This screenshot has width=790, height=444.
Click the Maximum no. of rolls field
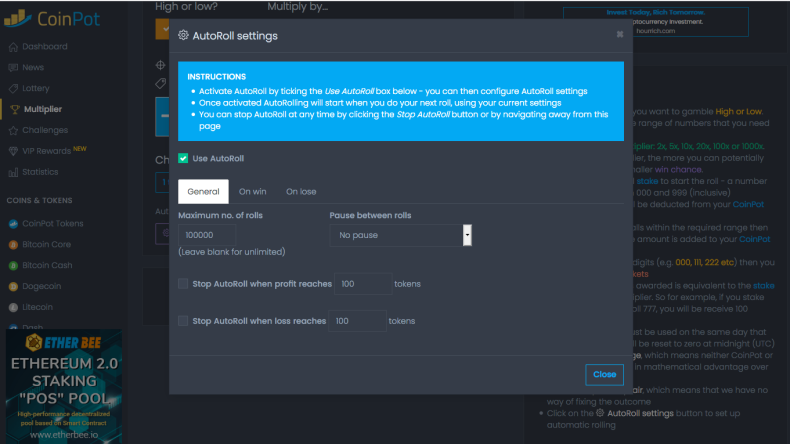[207, 235]
